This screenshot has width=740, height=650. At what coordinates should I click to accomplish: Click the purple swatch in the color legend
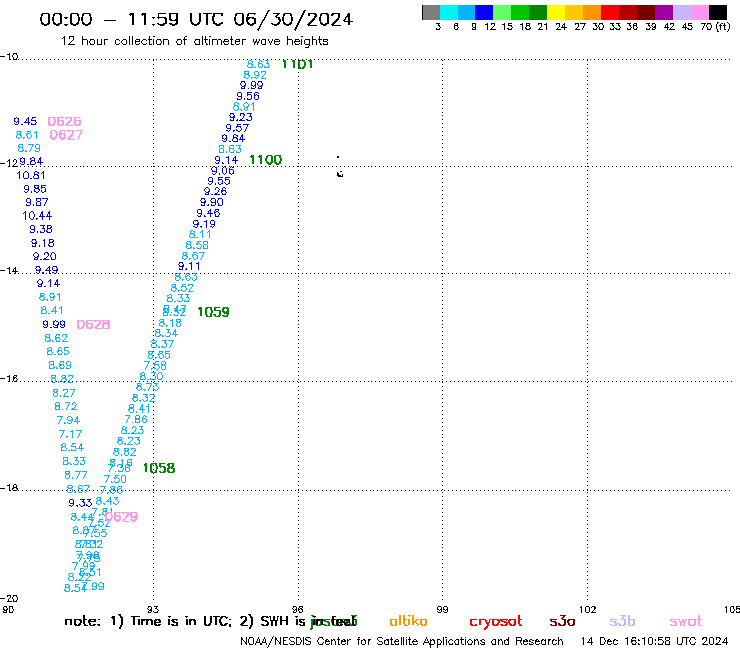click(x=664, y=12)
